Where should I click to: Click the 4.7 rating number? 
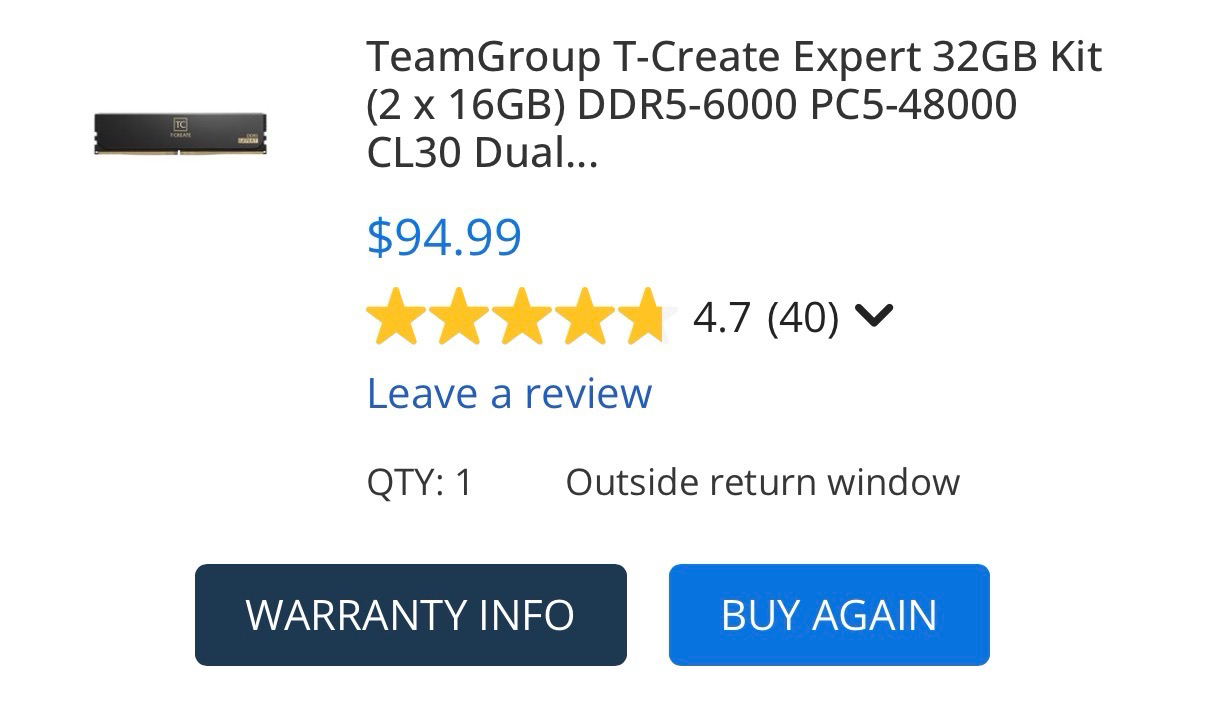point(721,318)
